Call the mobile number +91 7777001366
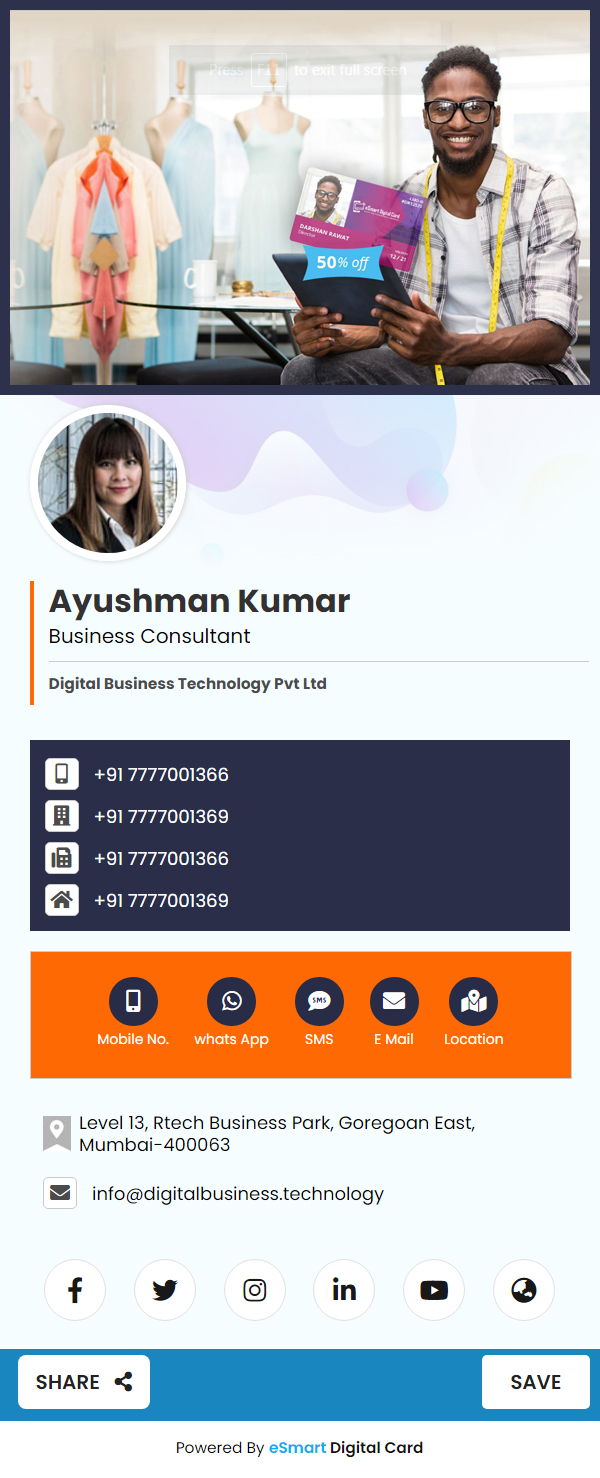The image size is (600, 1478). tap(161, 774)
